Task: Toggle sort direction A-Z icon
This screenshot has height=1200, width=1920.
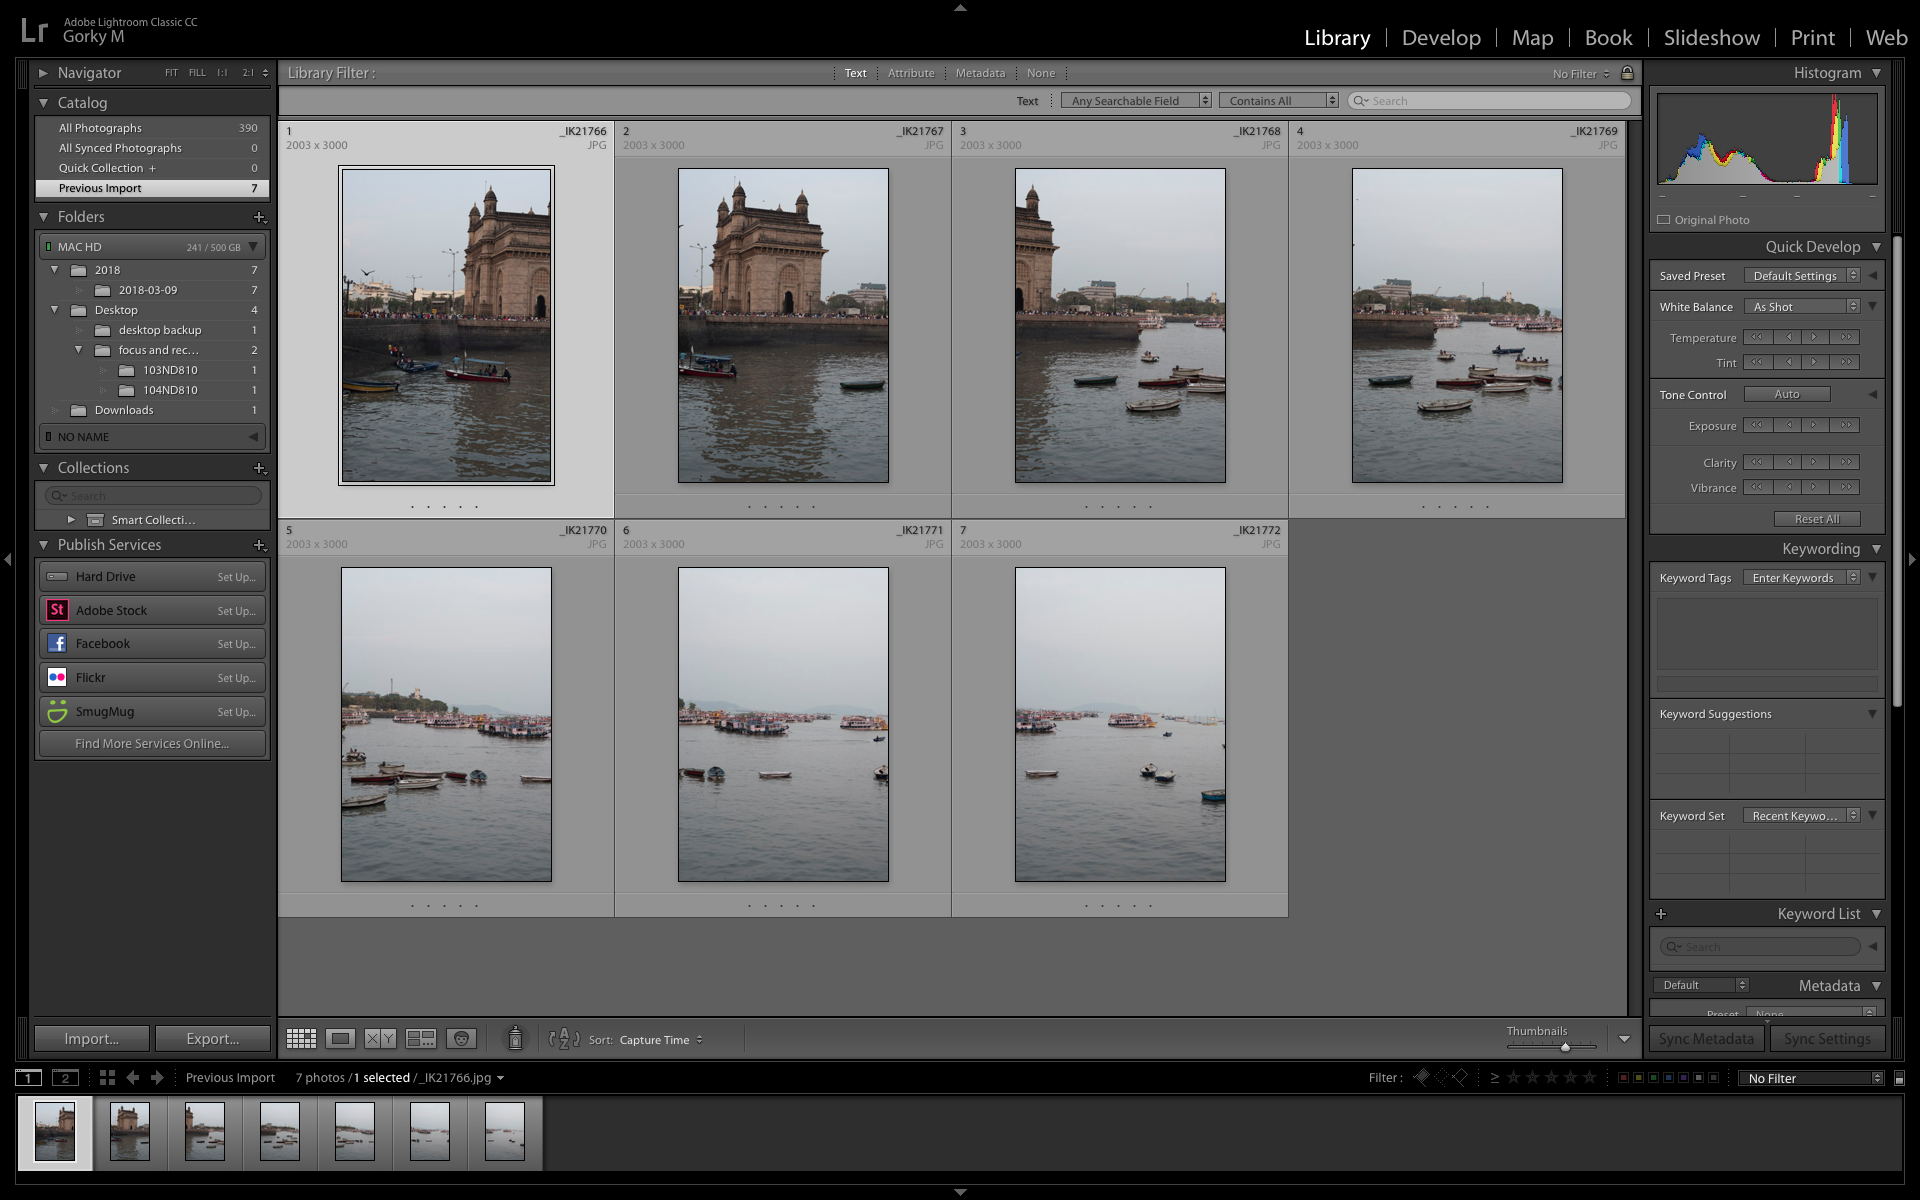Action: pyautogui.click(x=564, y=1039)
